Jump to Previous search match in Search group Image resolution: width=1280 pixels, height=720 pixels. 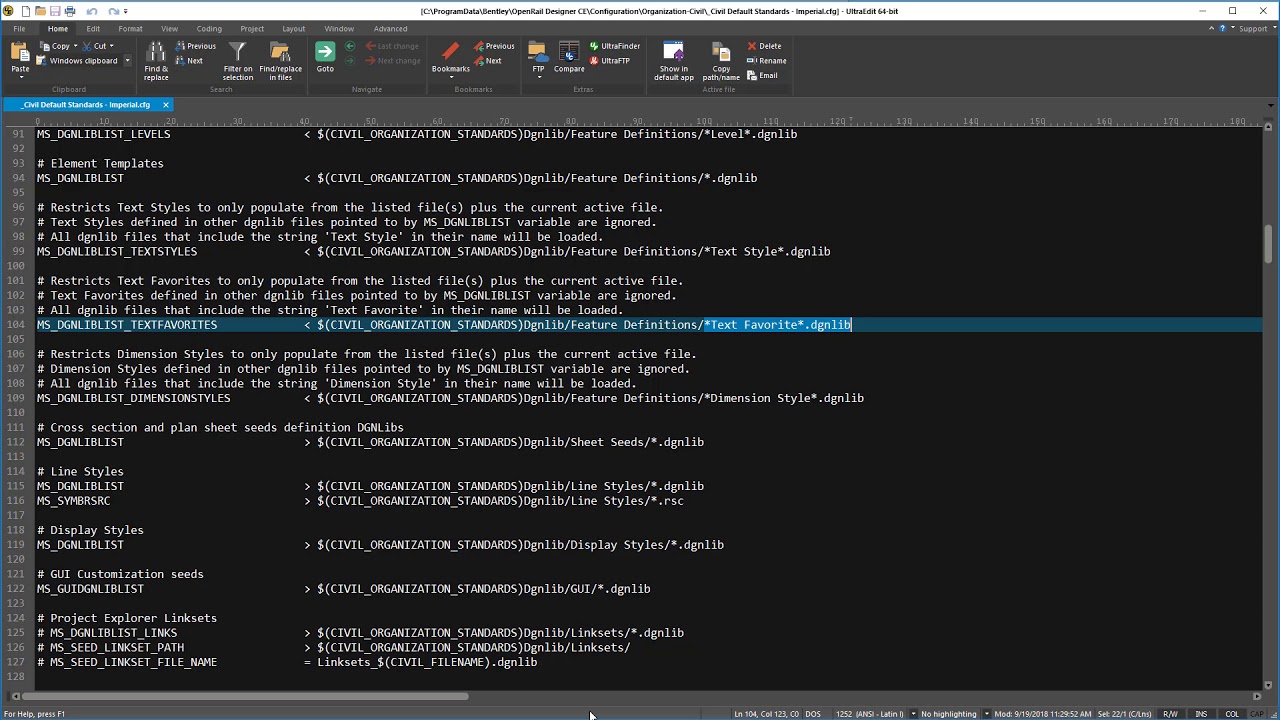(195, 46)
